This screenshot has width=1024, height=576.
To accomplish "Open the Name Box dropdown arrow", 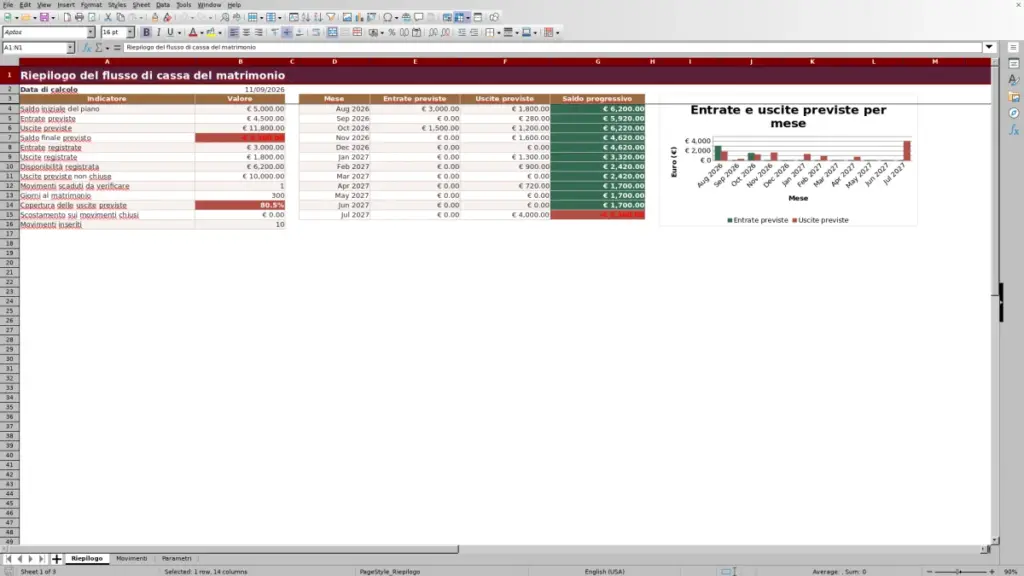I will [70, 48].
